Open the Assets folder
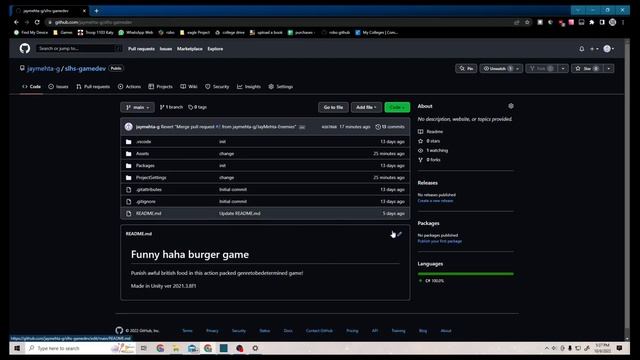 (142, 153)
